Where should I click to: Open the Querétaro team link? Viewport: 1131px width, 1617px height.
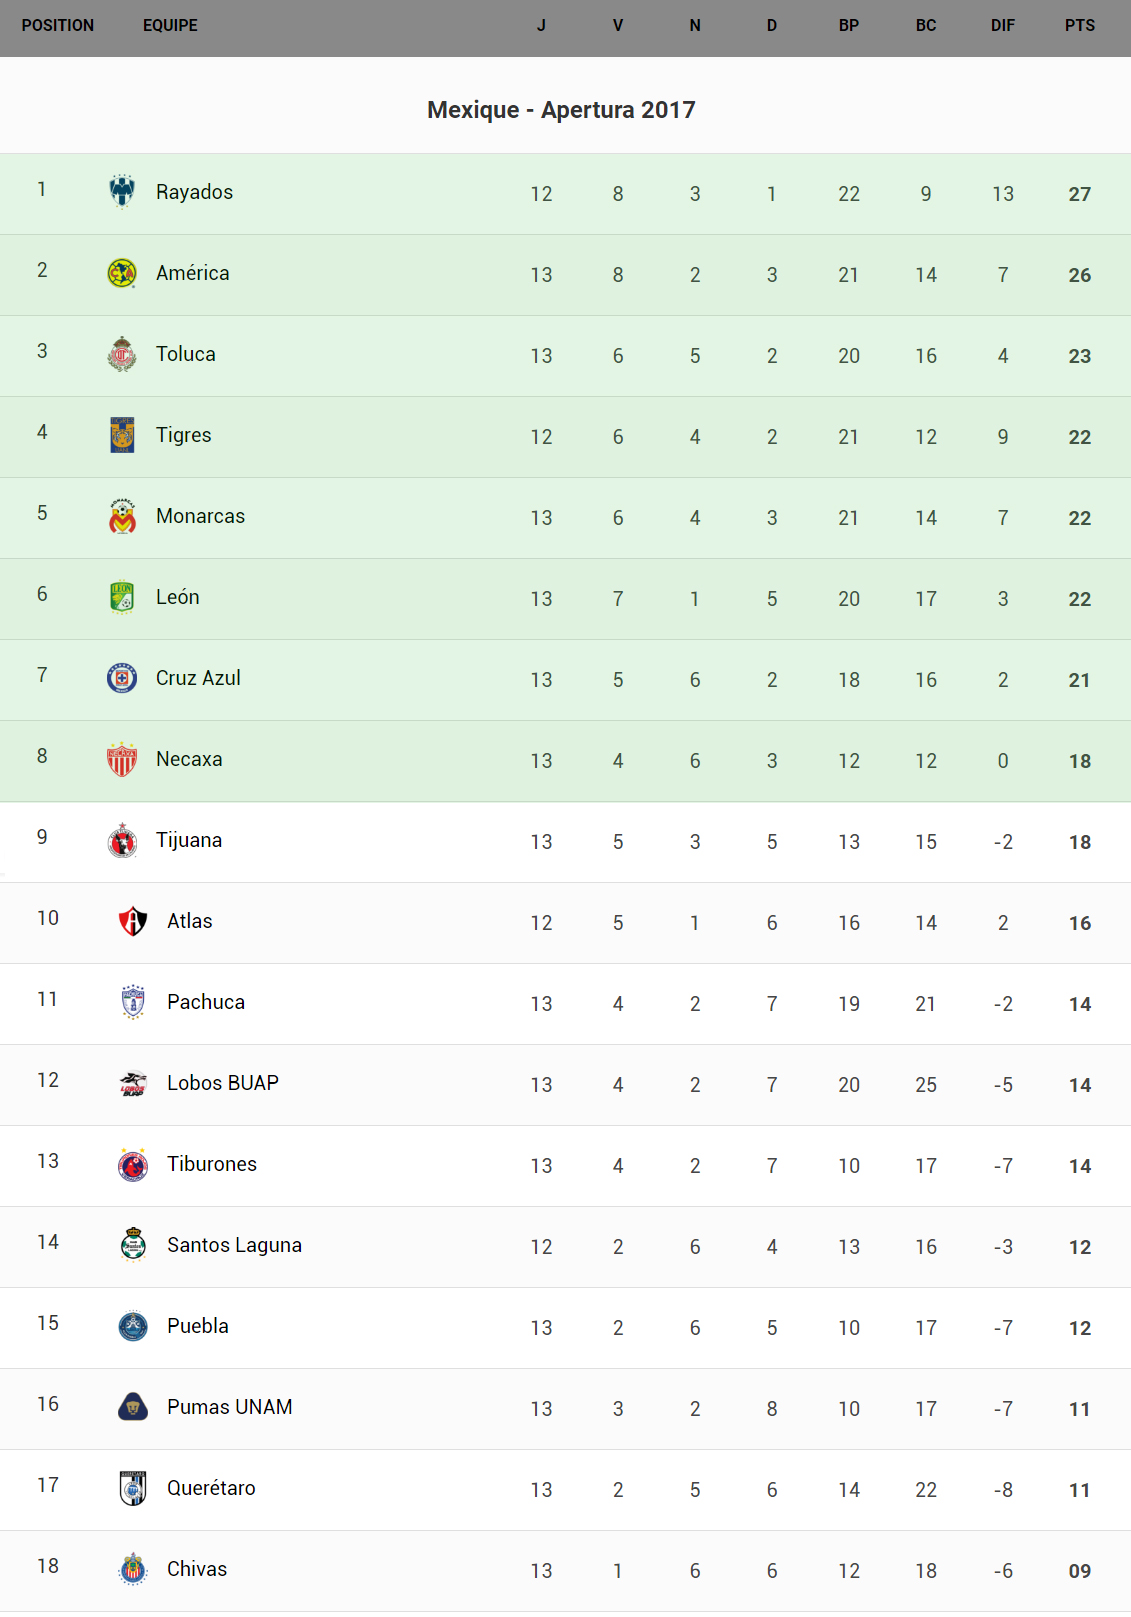click(211, 1488)
